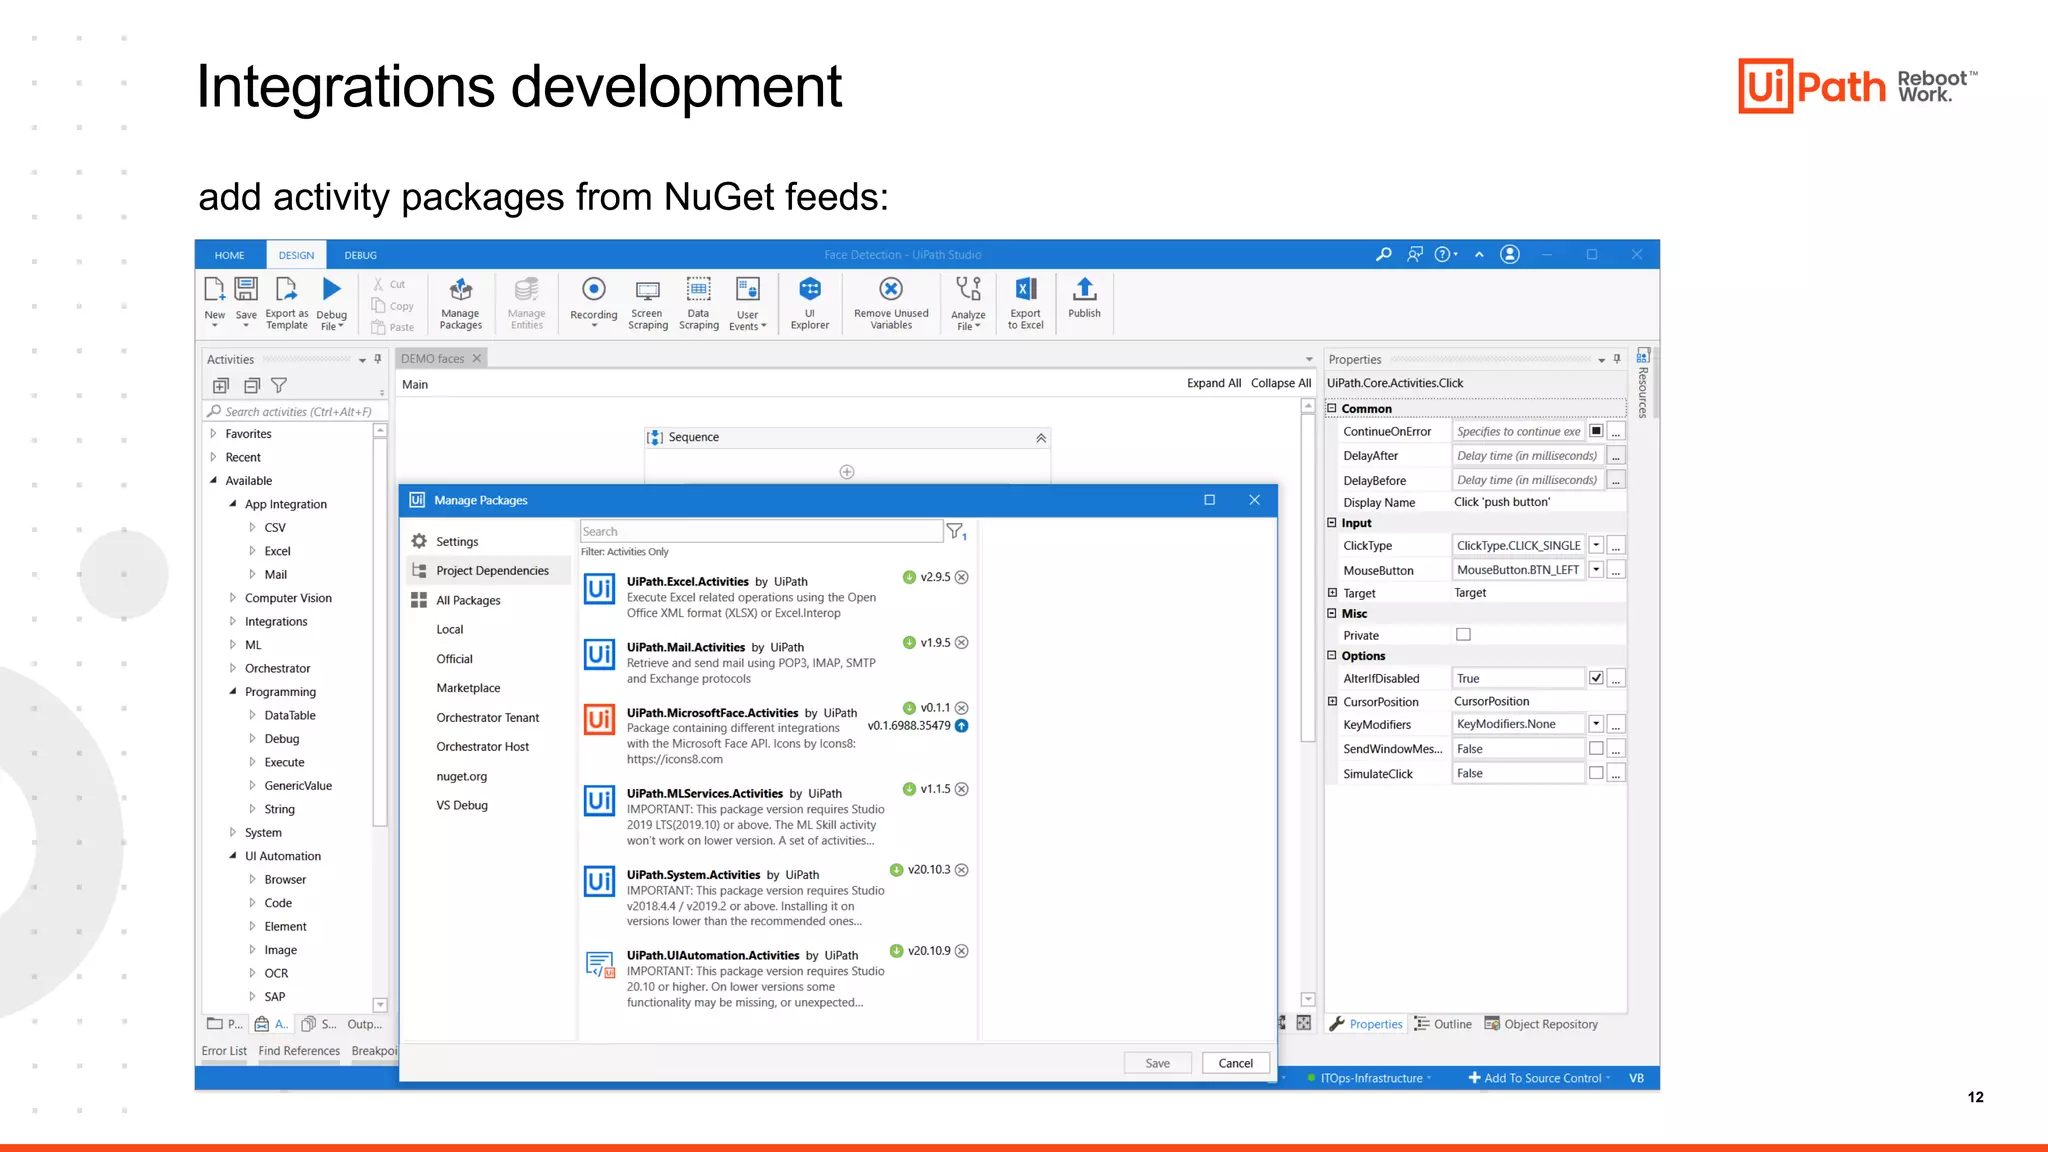
Task: Click the add-activity plus in Sequence
Action: pyautogui.click(x=847, y=472)
